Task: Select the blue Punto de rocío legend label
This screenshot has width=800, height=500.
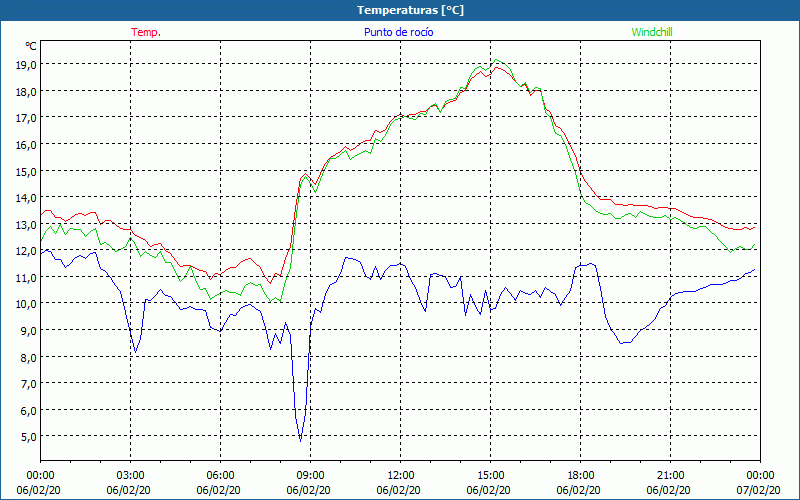Action: [399, 32]
